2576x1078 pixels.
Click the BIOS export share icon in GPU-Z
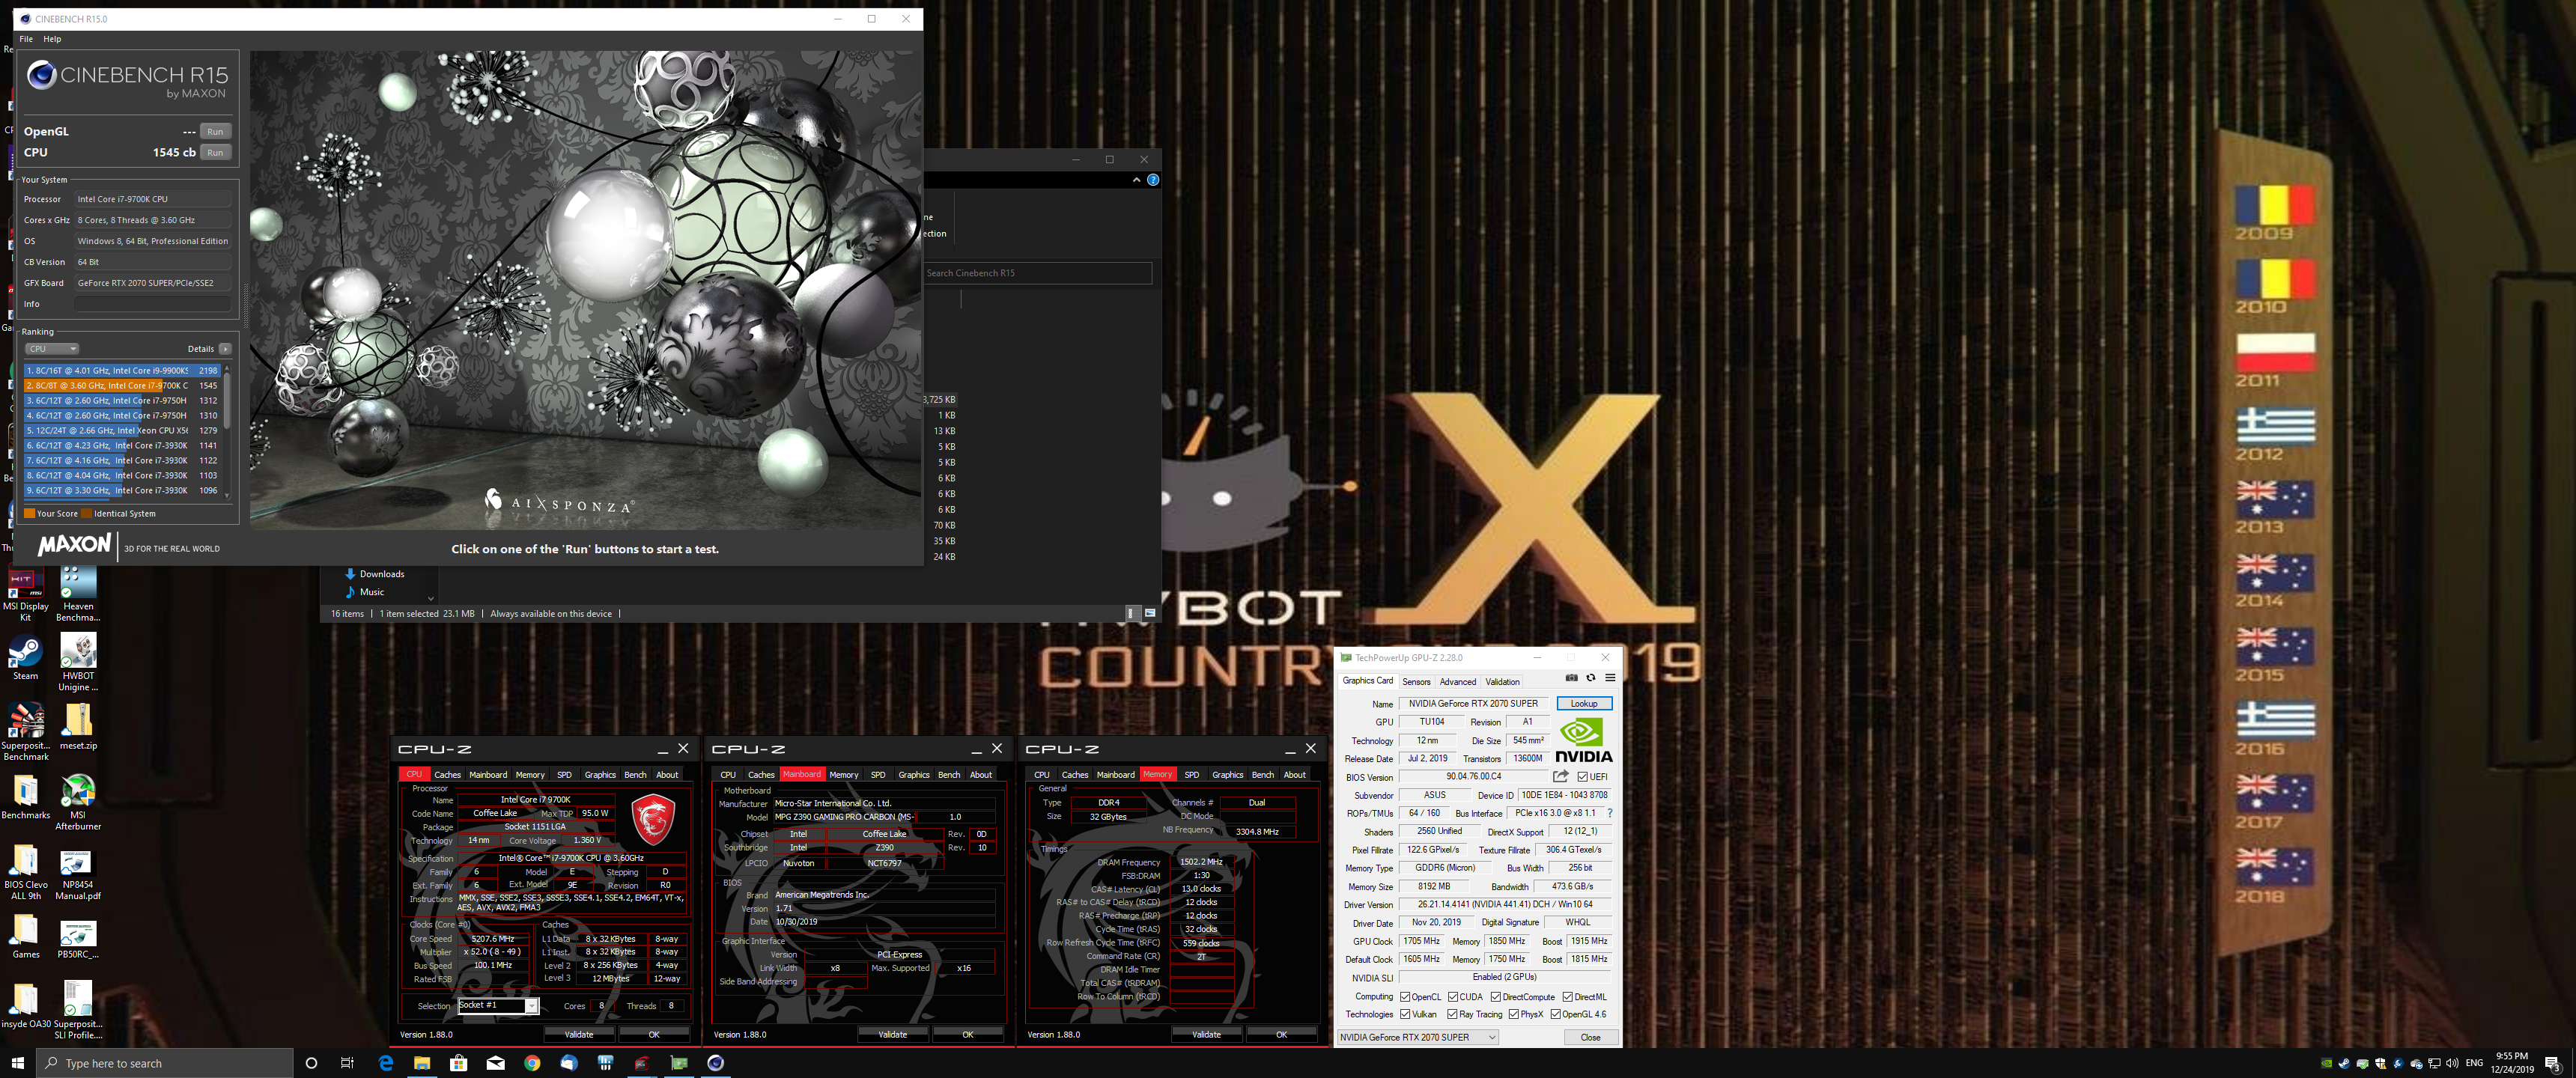click(1560, 776)
